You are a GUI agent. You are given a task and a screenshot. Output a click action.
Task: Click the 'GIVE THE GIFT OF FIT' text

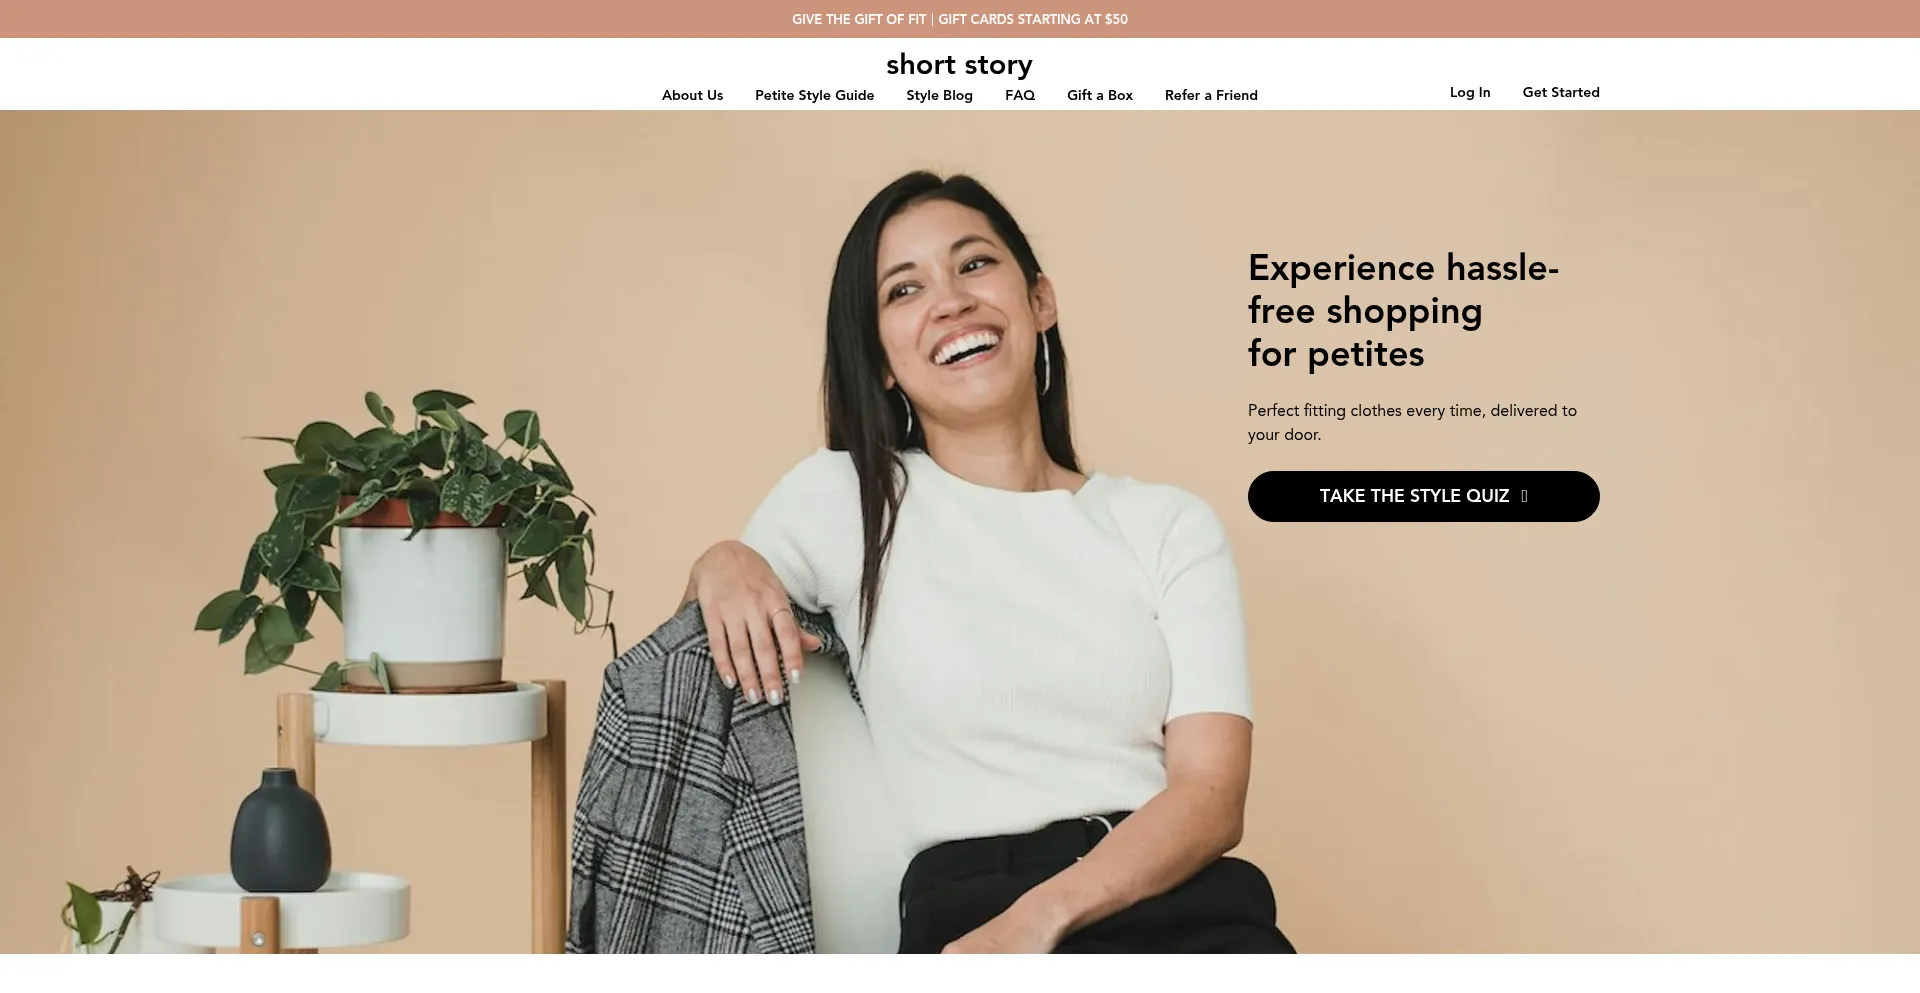(x=859, y=19)
